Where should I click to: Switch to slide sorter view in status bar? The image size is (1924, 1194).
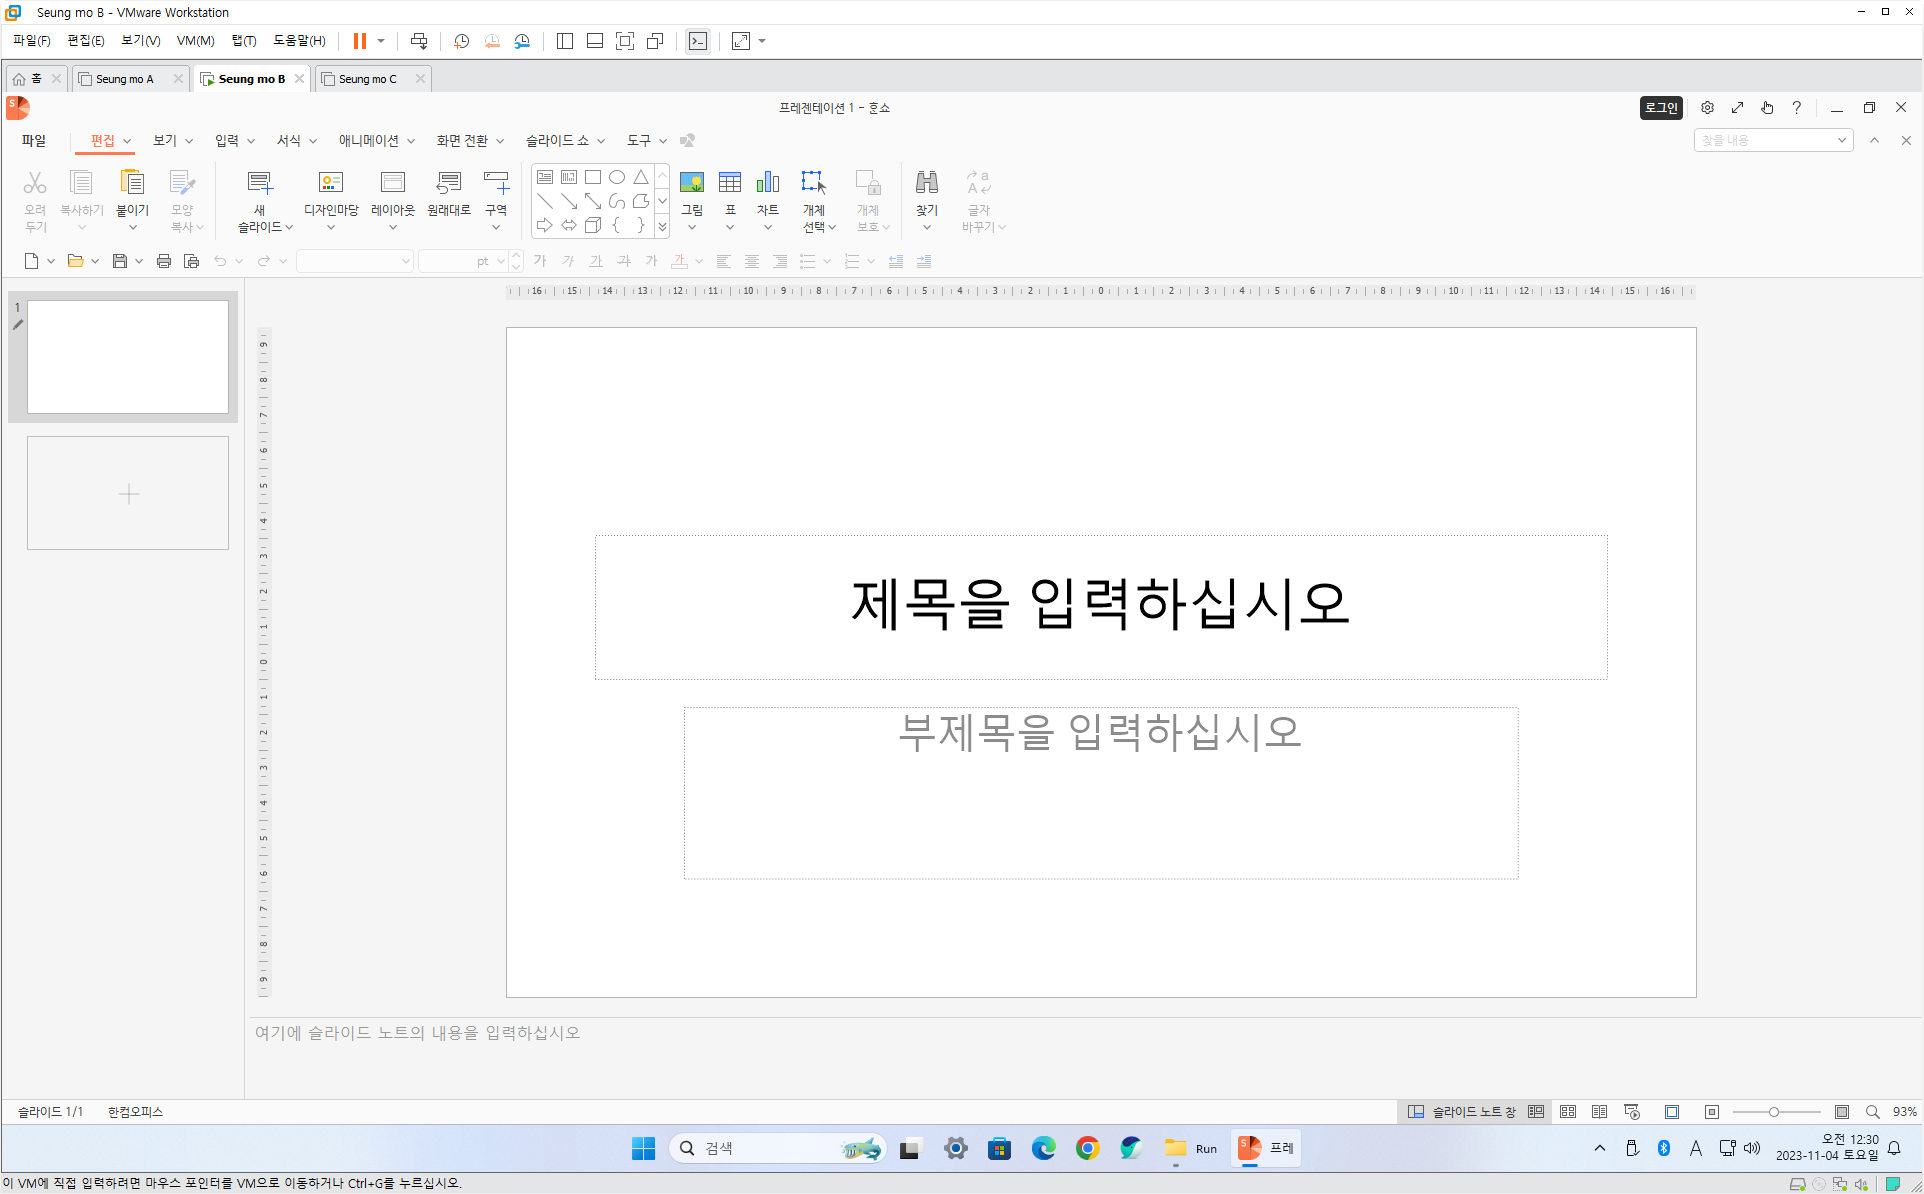1568,1112
